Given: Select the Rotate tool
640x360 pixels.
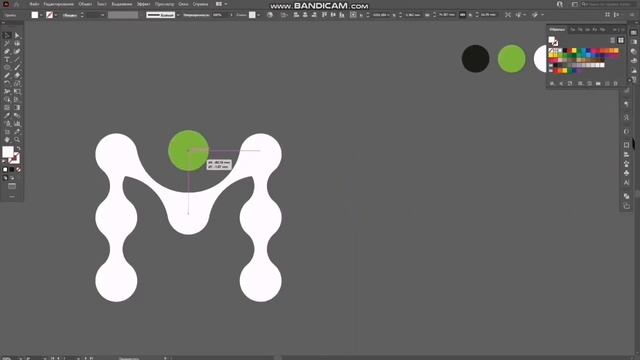Looking at the screenshot, I should point(7,83).
